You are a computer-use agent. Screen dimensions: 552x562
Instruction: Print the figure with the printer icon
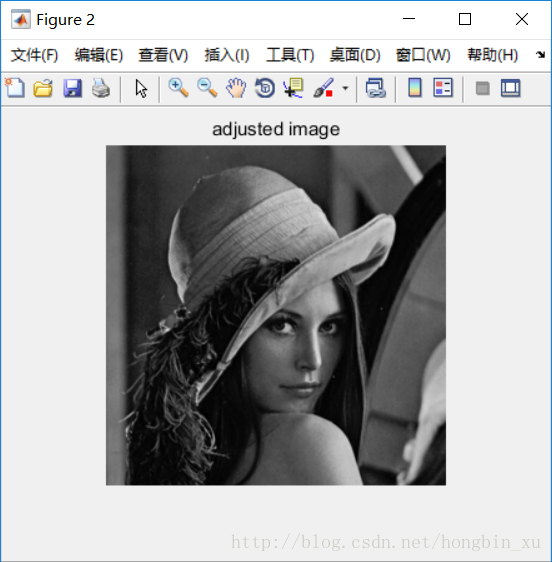tap(101, 88)
